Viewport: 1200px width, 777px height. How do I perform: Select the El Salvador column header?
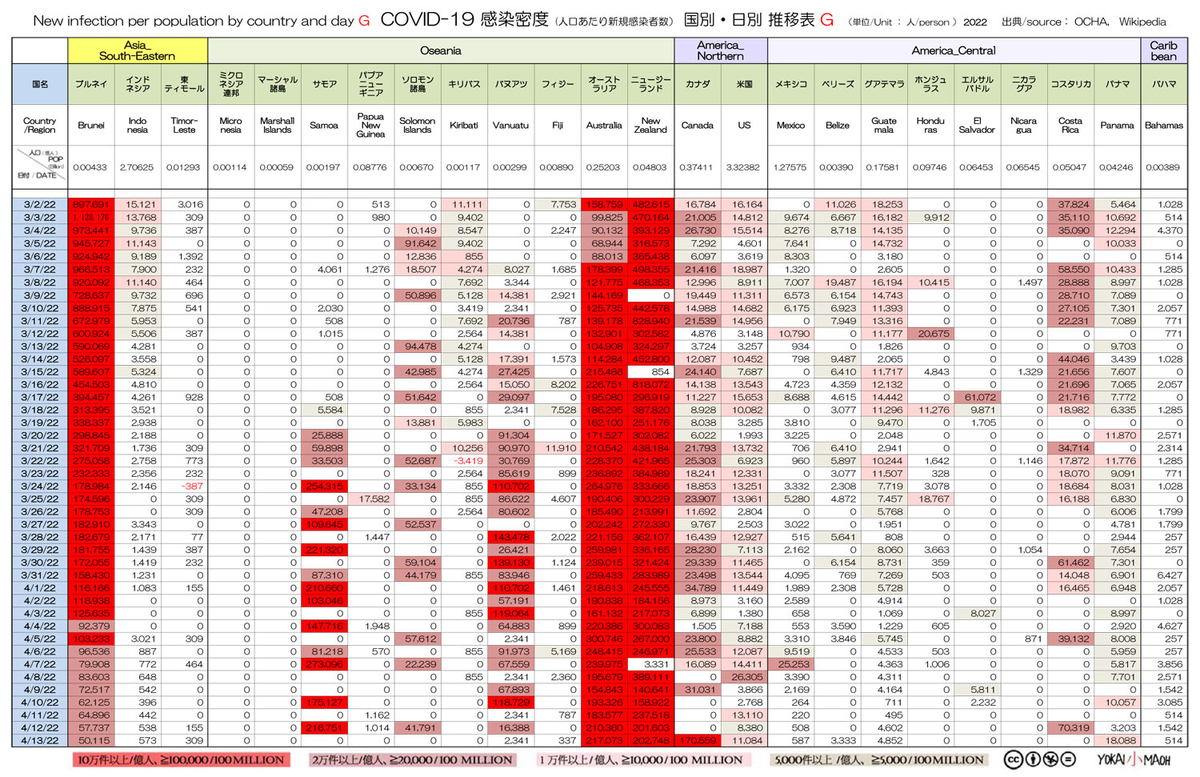point(978,127)
